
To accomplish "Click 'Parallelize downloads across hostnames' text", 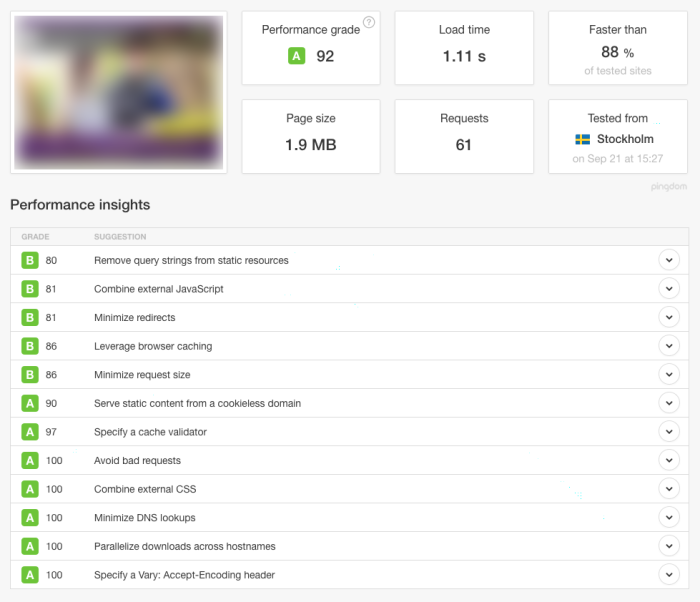I will 184,546.
